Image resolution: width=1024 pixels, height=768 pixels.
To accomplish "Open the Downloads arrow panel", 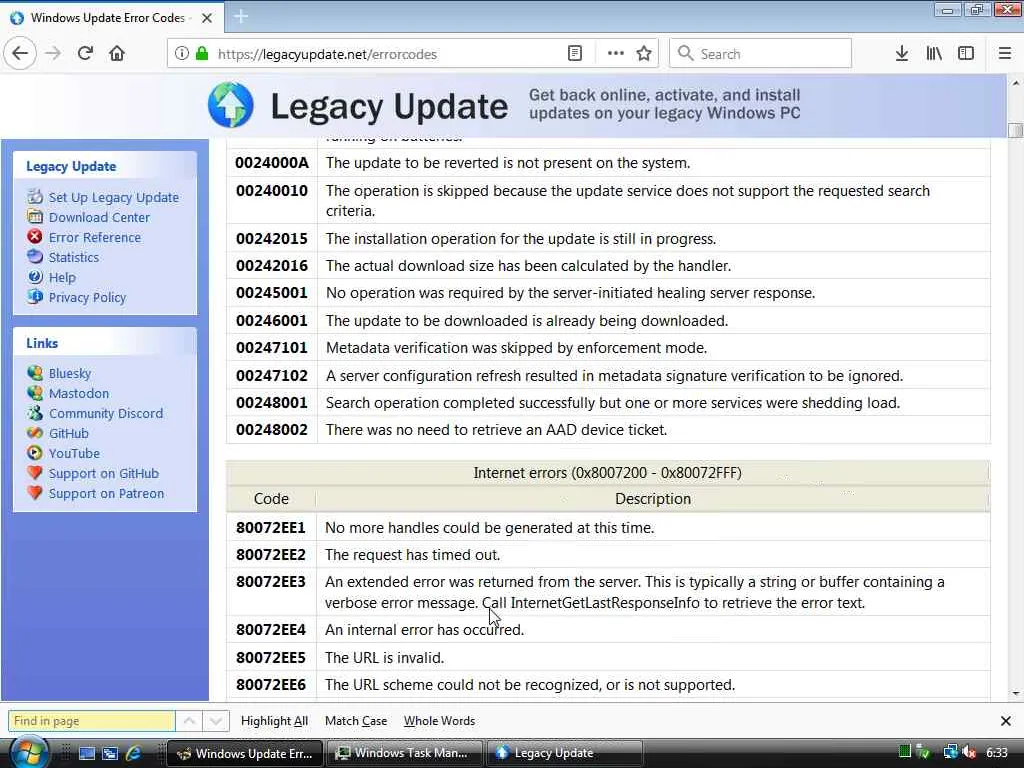I will click(901, 54).
